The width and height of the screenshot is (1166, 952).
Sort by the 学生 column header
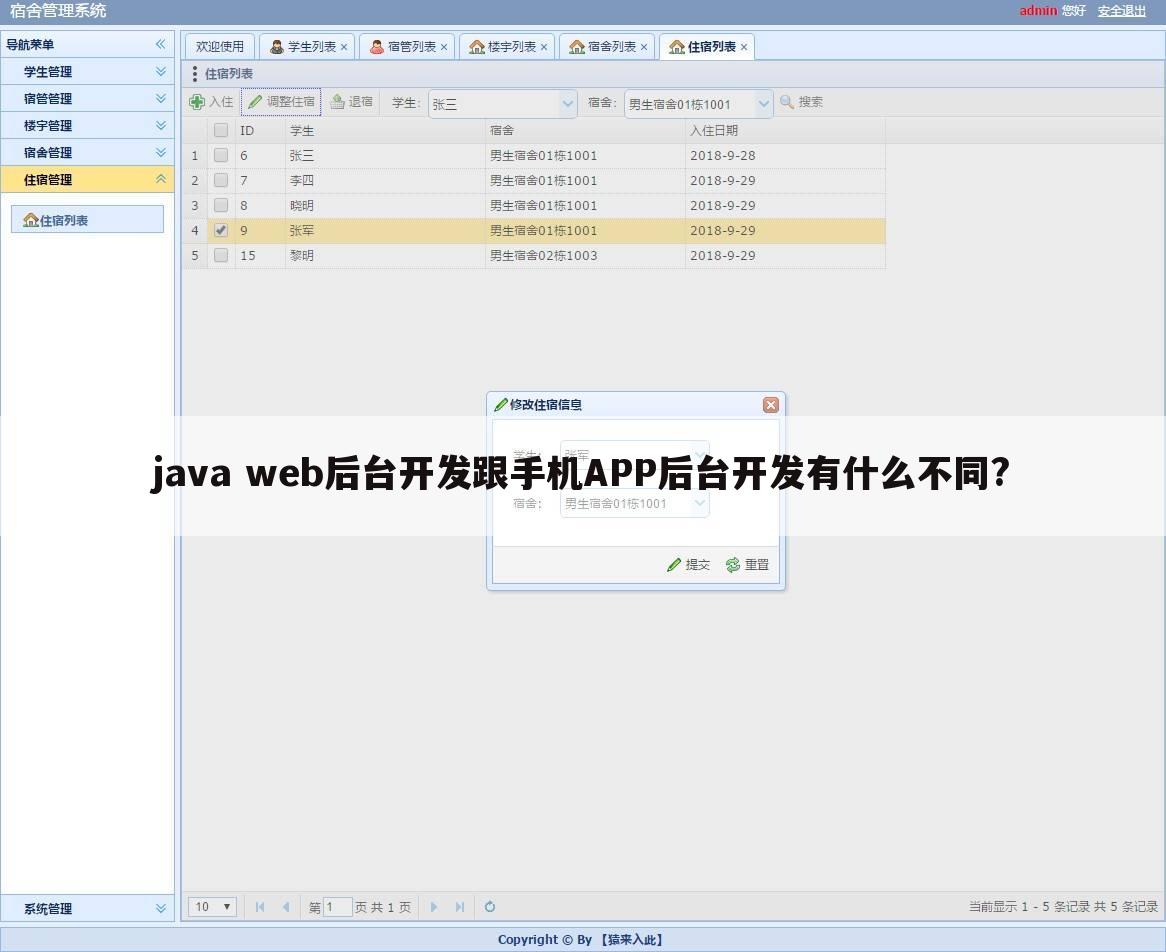(x=385, y=130)
